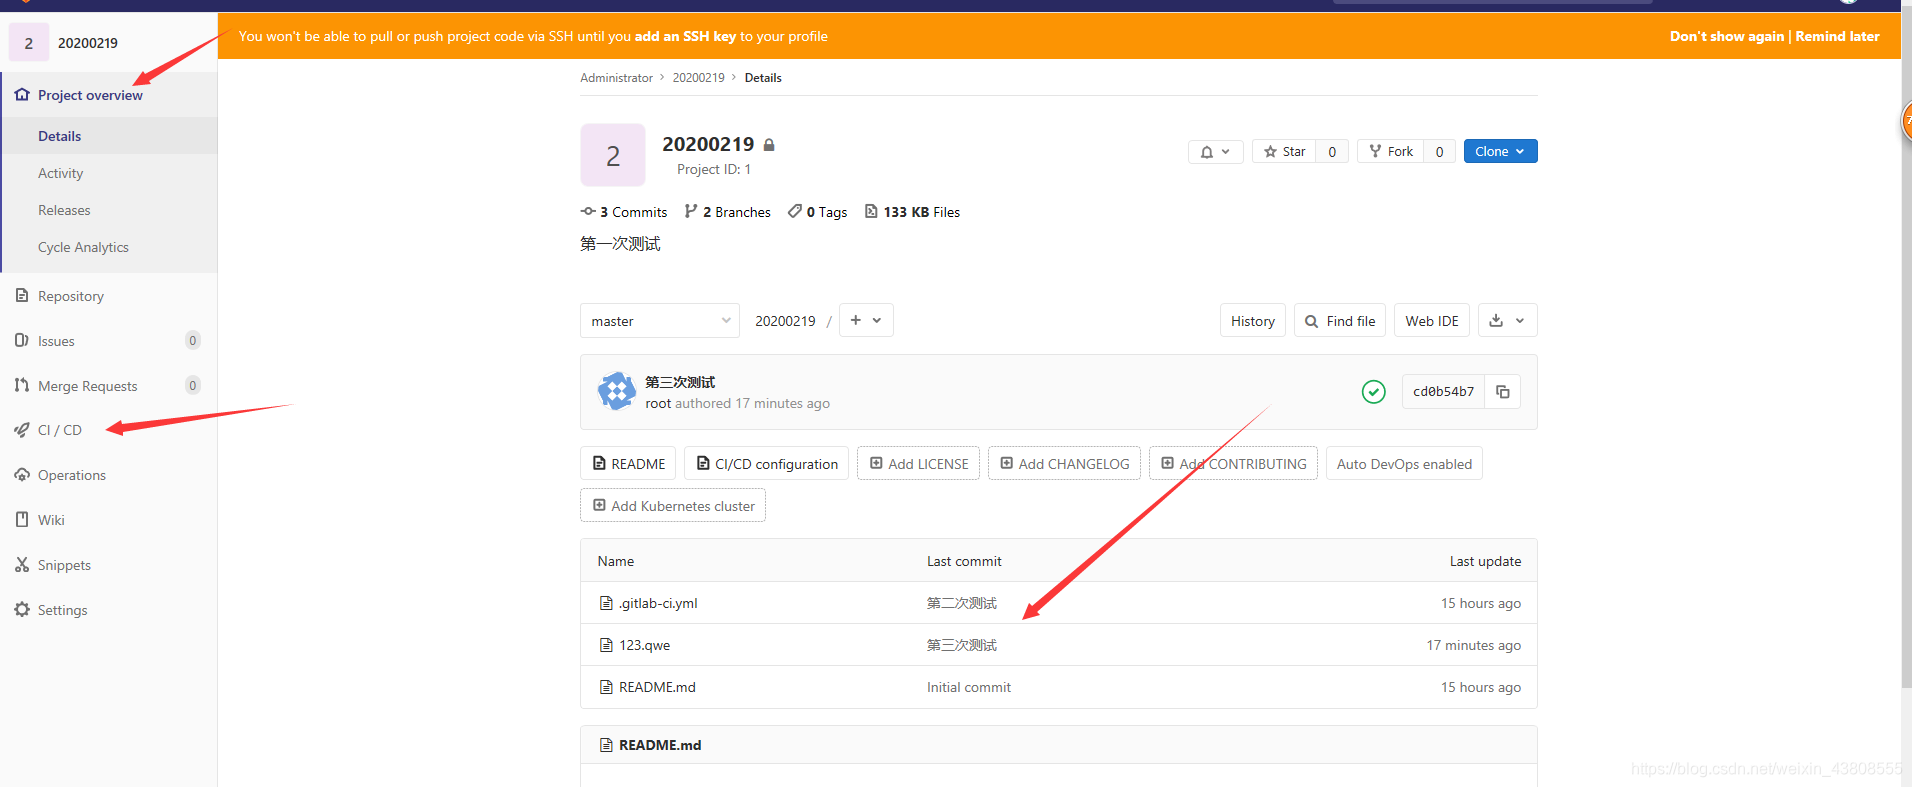Click the Wiki sidebar icon
The image size is (1912, 787).
(22, 520)
